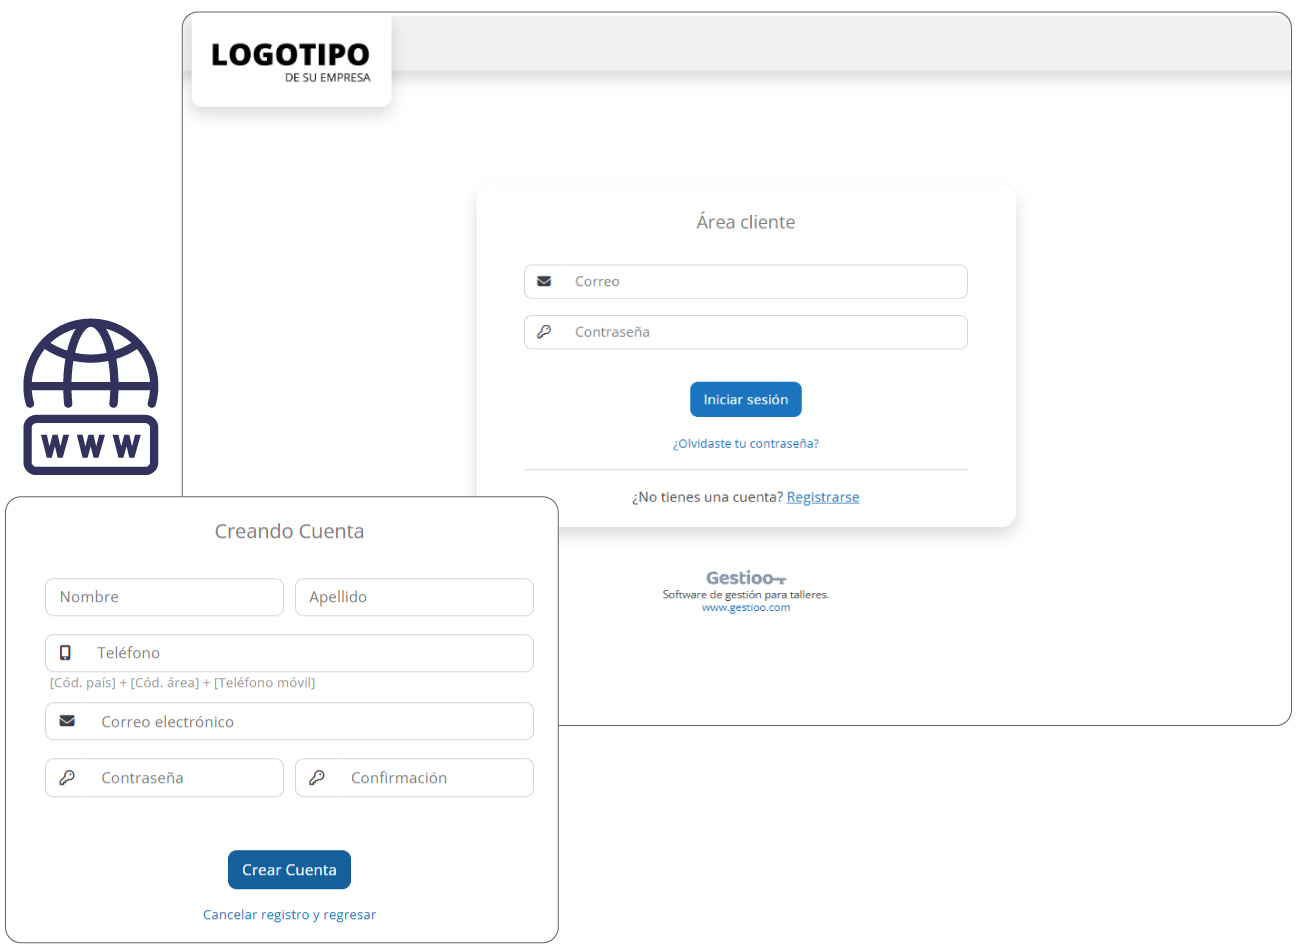Click the Crear Cuenta button
1300x950 pixels.
tap(289, 870)
